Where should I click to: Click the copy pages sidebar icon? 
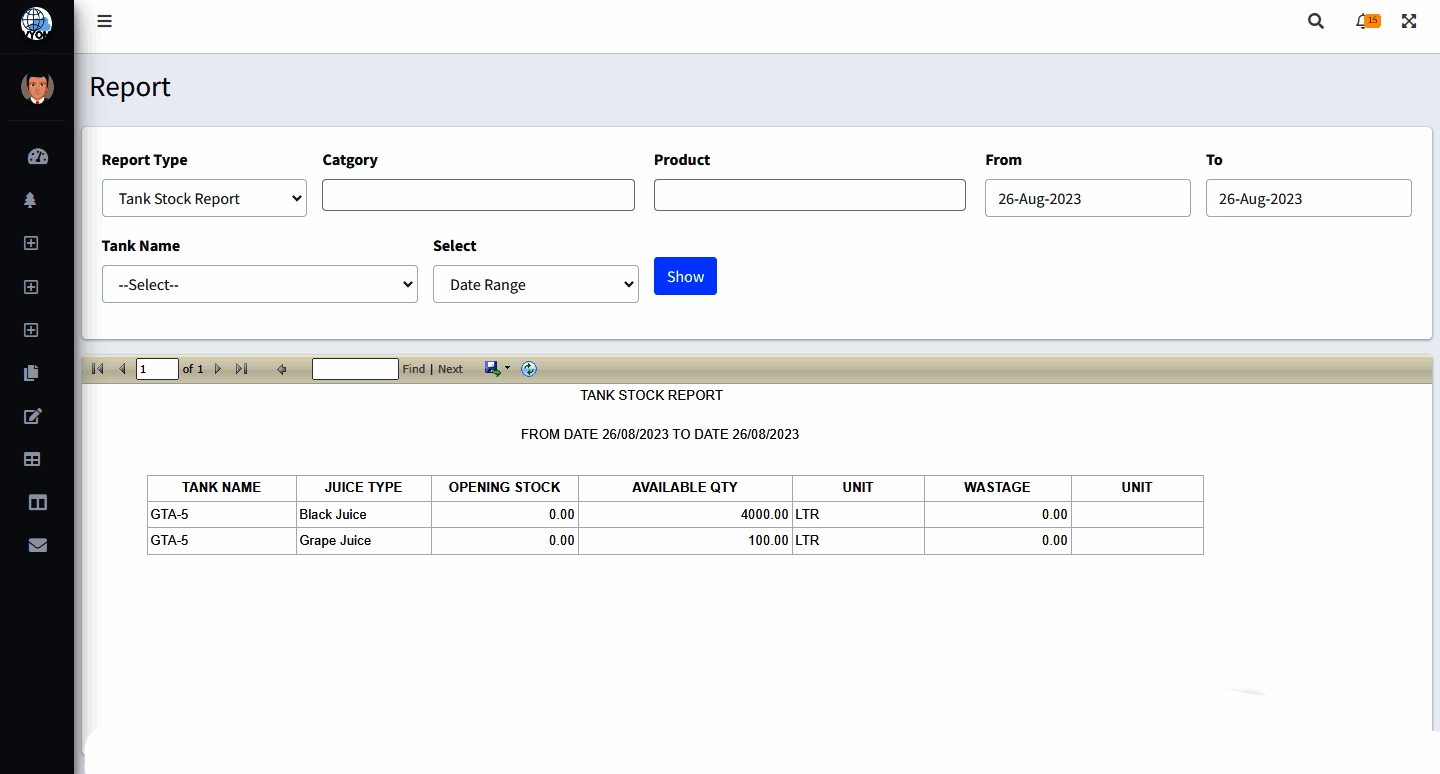30,373
